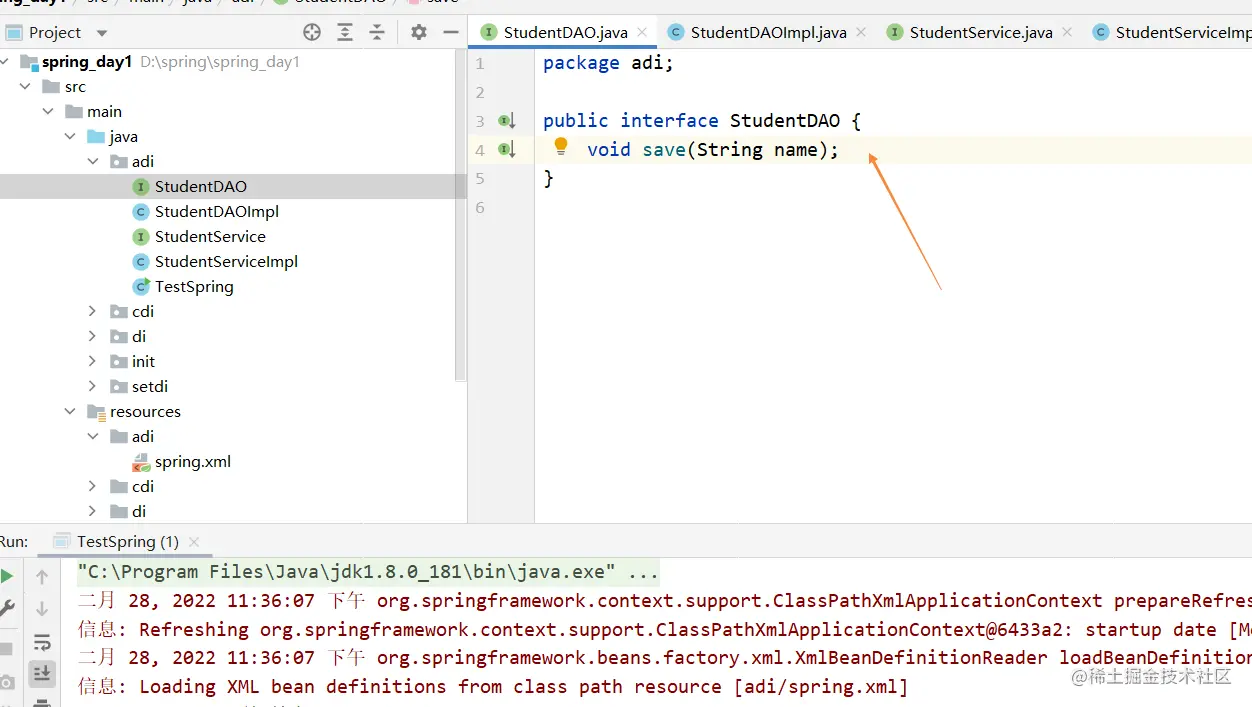Collapse the adi package under java
This screenshot has height=707, width=1252.
tap(93, 162)
